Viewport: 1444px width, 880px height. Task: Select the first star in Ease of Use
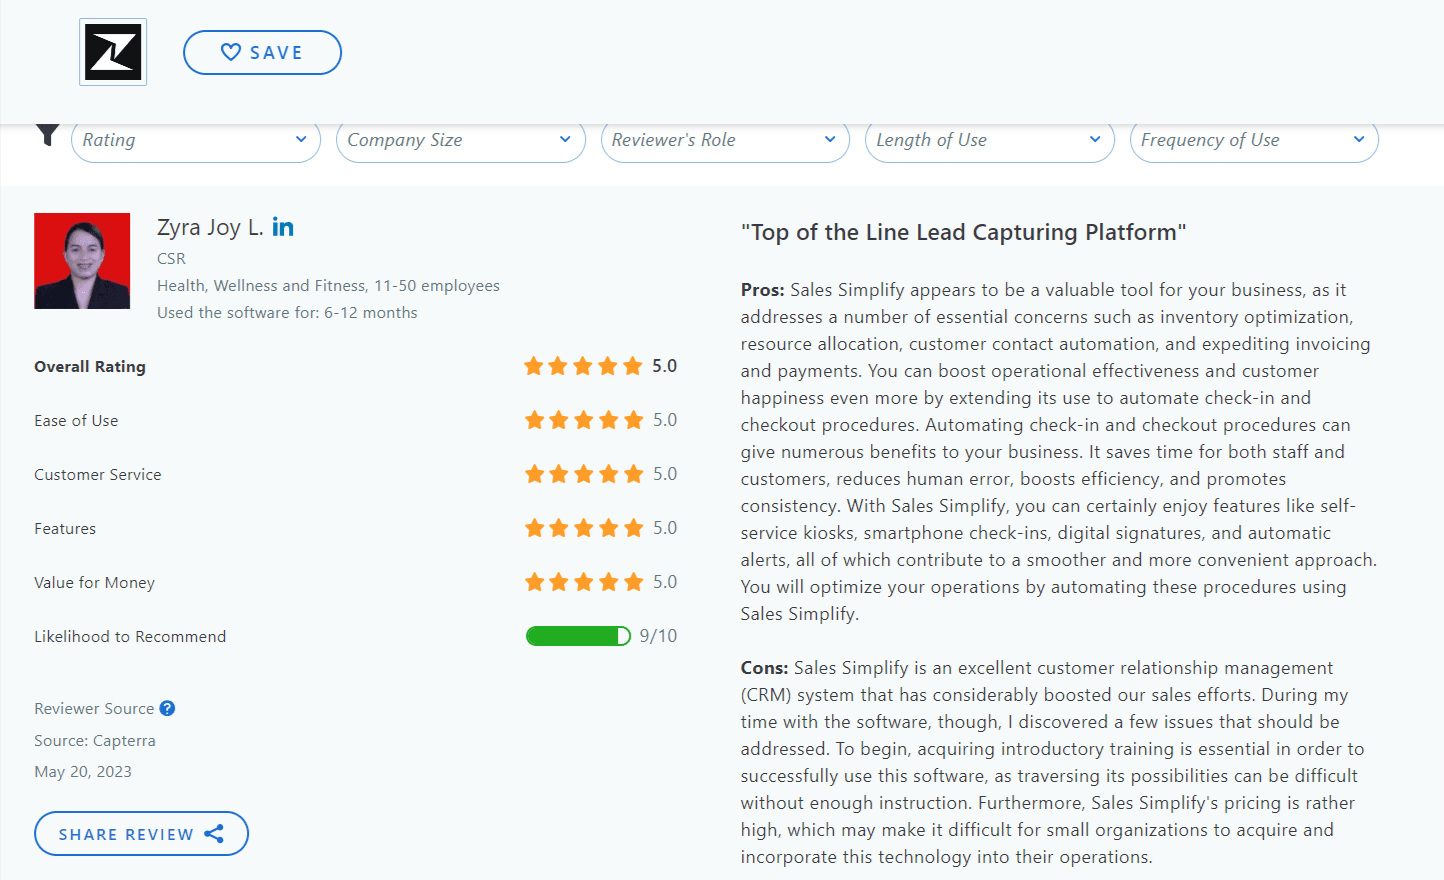coord(533,420)
